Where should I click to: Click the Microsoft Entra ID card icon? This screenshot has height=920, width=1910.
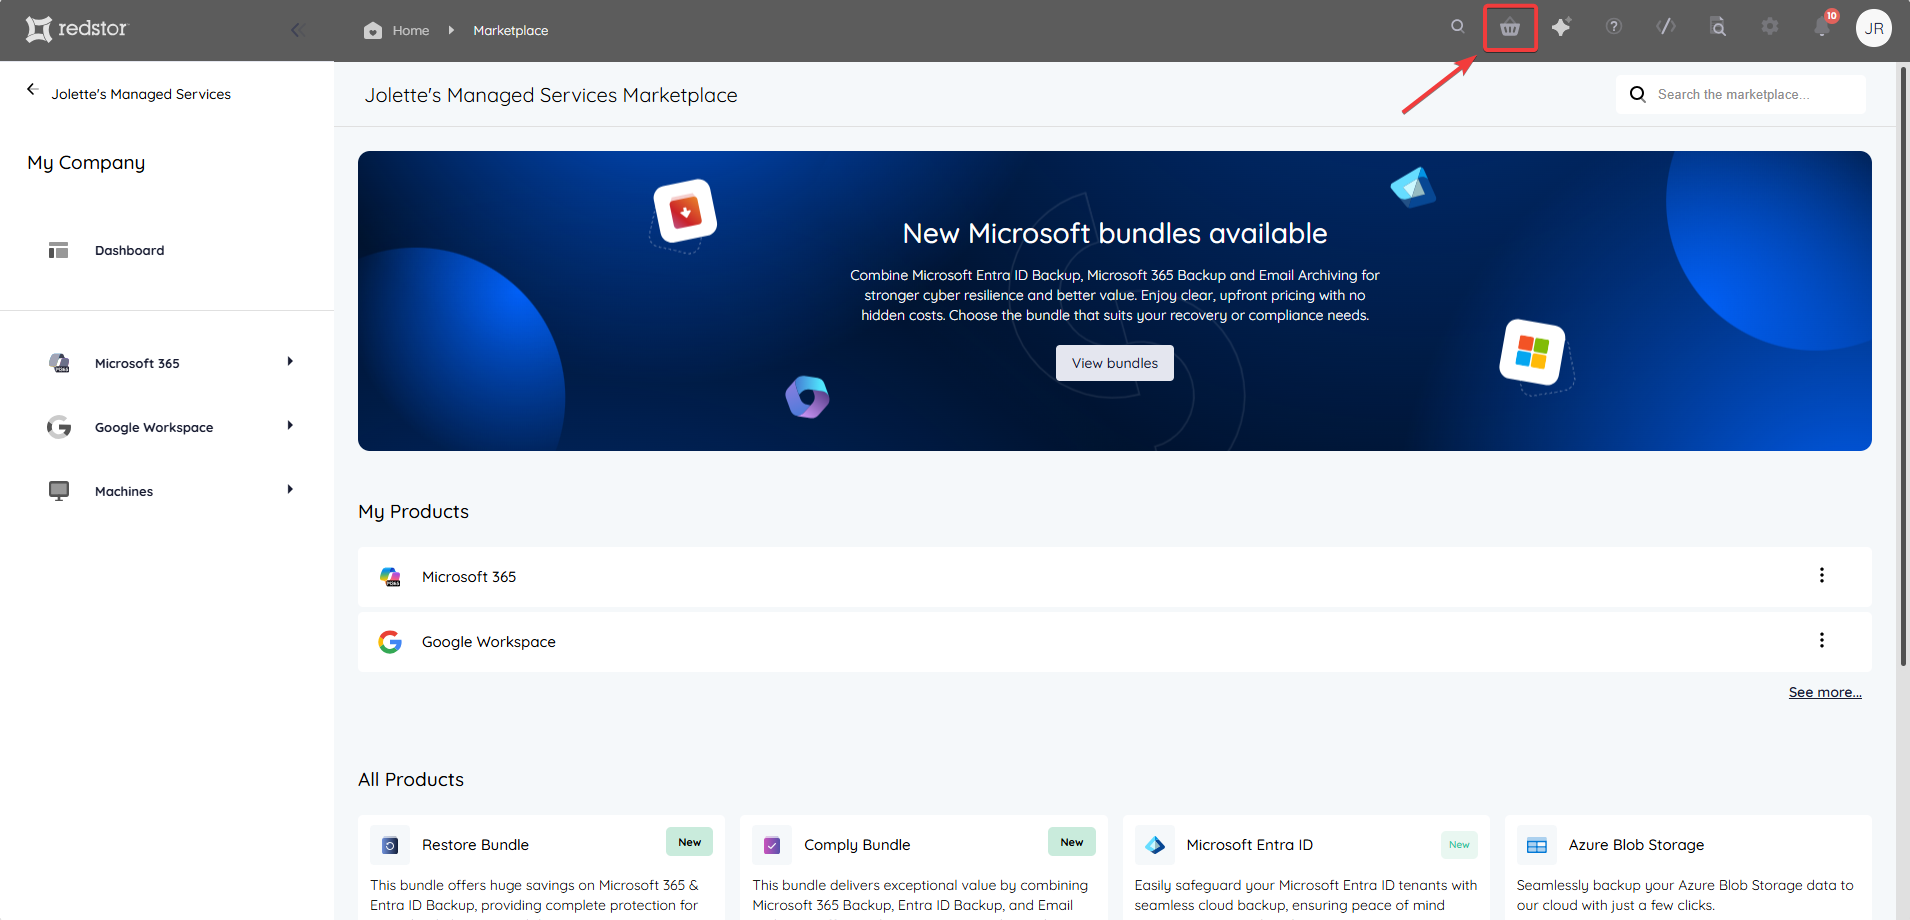[1155, 845]
